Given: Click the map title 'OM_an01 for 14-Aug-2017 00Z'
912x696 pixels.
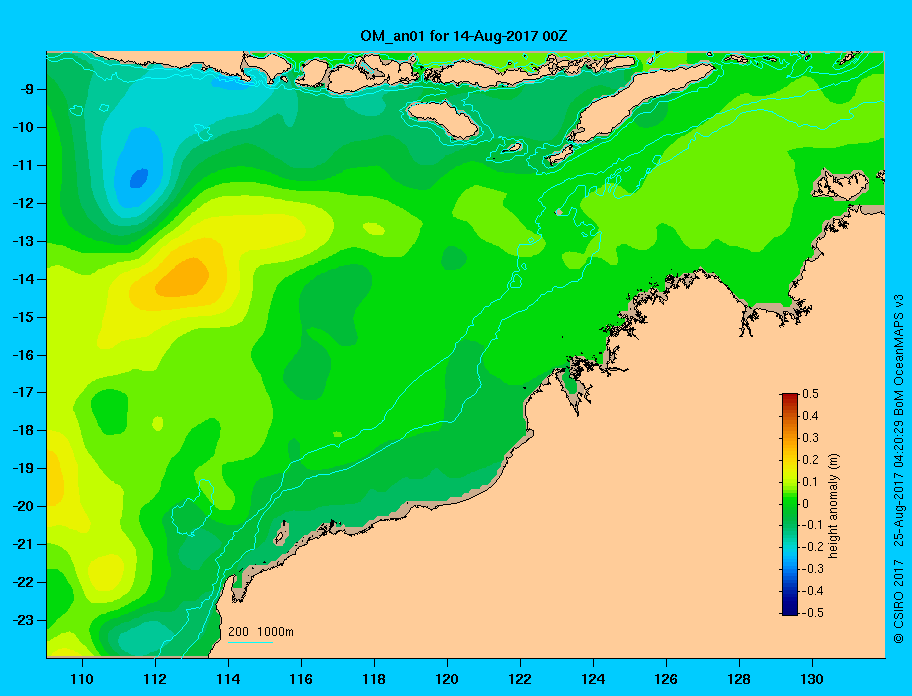Looking at the screenshot, I should coord(464,36).
